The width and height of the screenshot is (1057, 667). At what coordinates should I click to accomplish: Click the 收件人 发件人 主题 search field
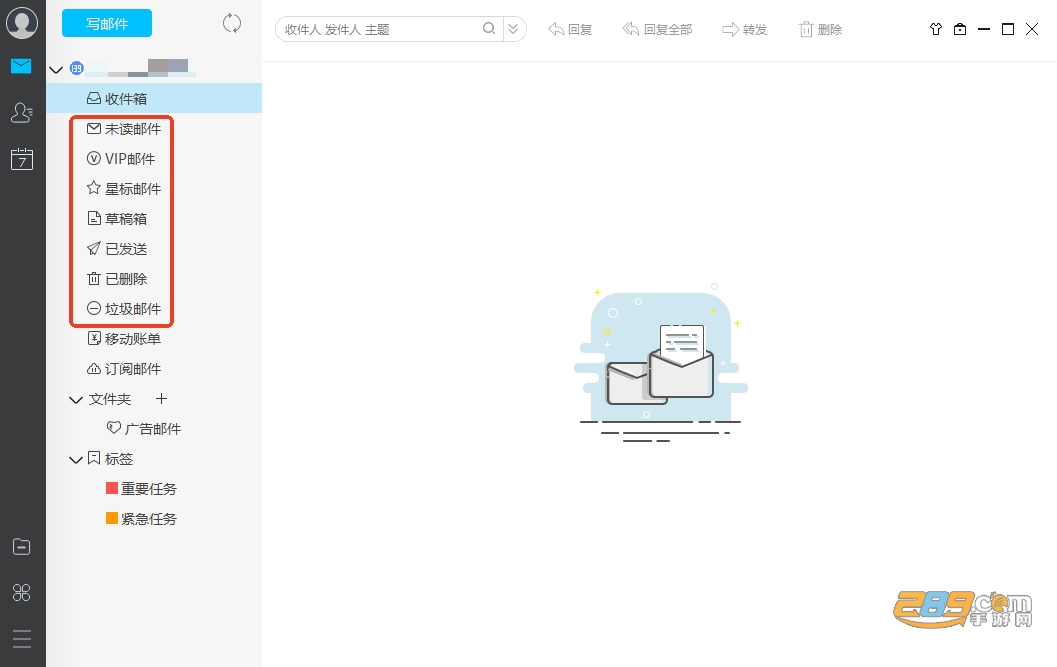tap(382, 29)
